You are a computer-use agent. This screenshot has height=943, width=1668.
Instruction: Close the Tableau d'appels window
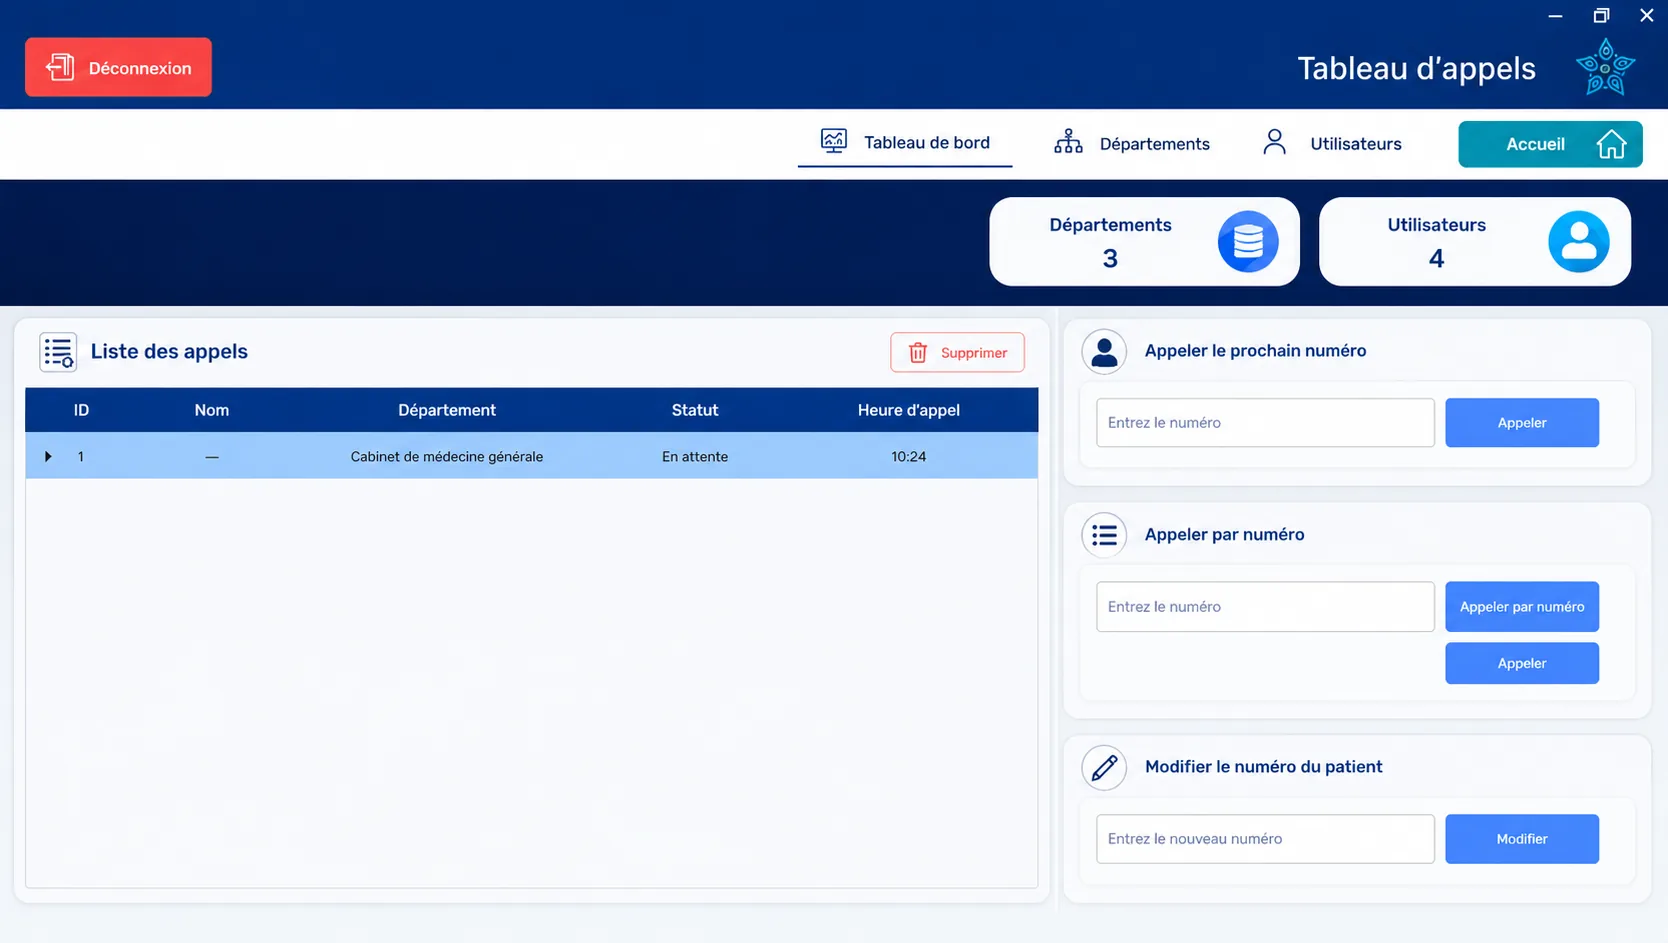pyautogui.click(x=1646, y=15)
